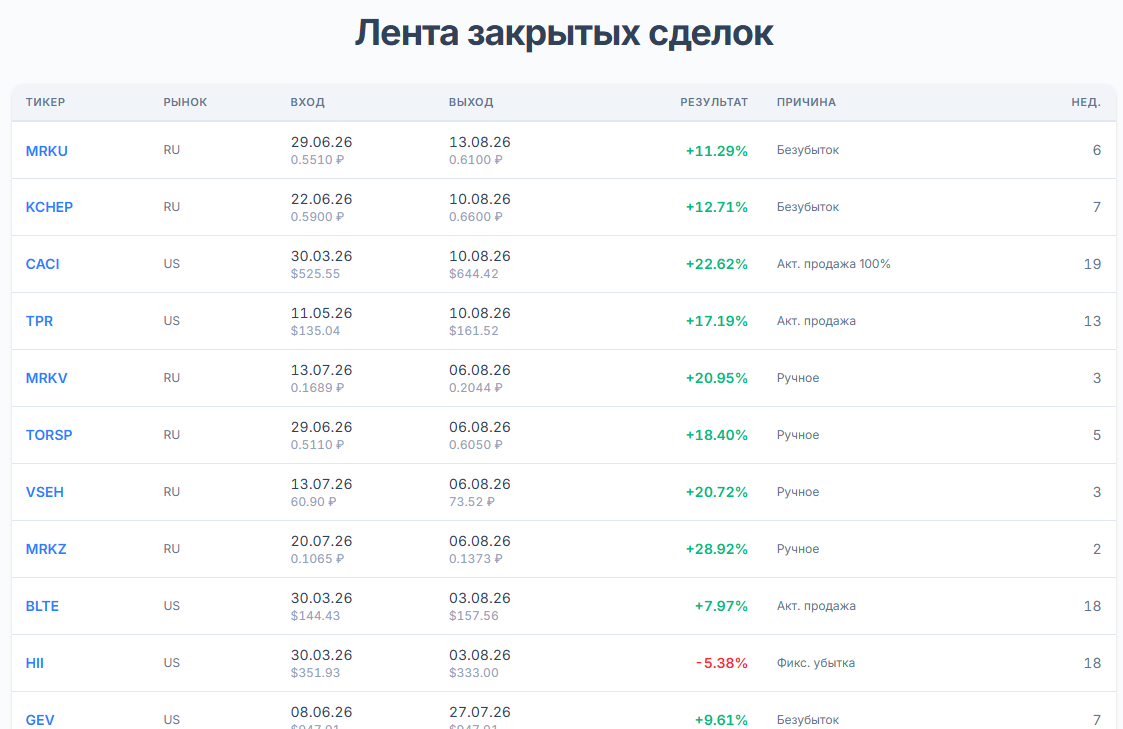
Task: Click the НЕД. column header
Action: [1086, 102]
